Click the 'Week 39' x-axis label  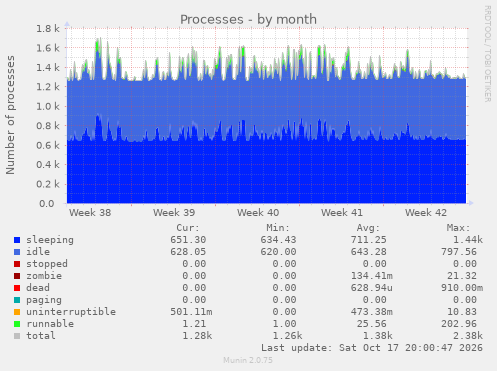tap(174, 213)
